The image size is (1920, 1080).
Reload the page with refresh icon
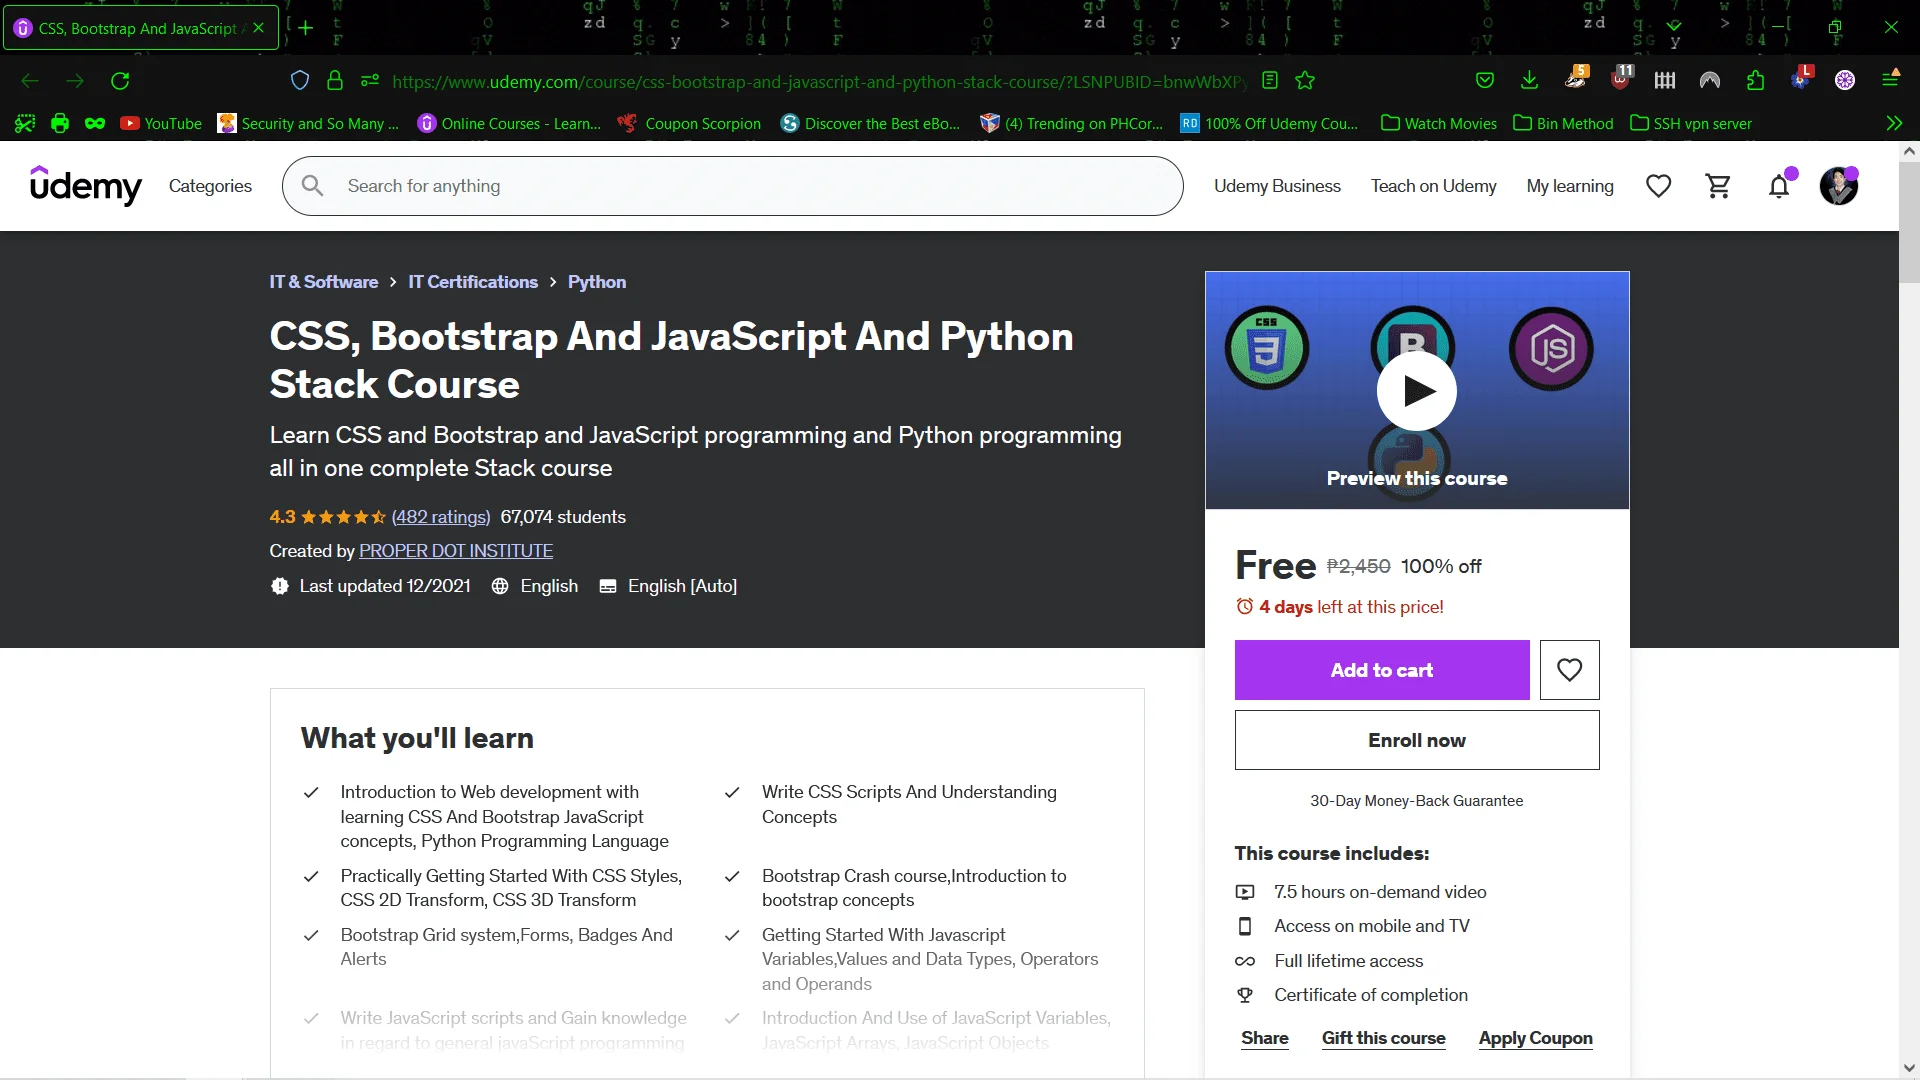tap(120, 81)
